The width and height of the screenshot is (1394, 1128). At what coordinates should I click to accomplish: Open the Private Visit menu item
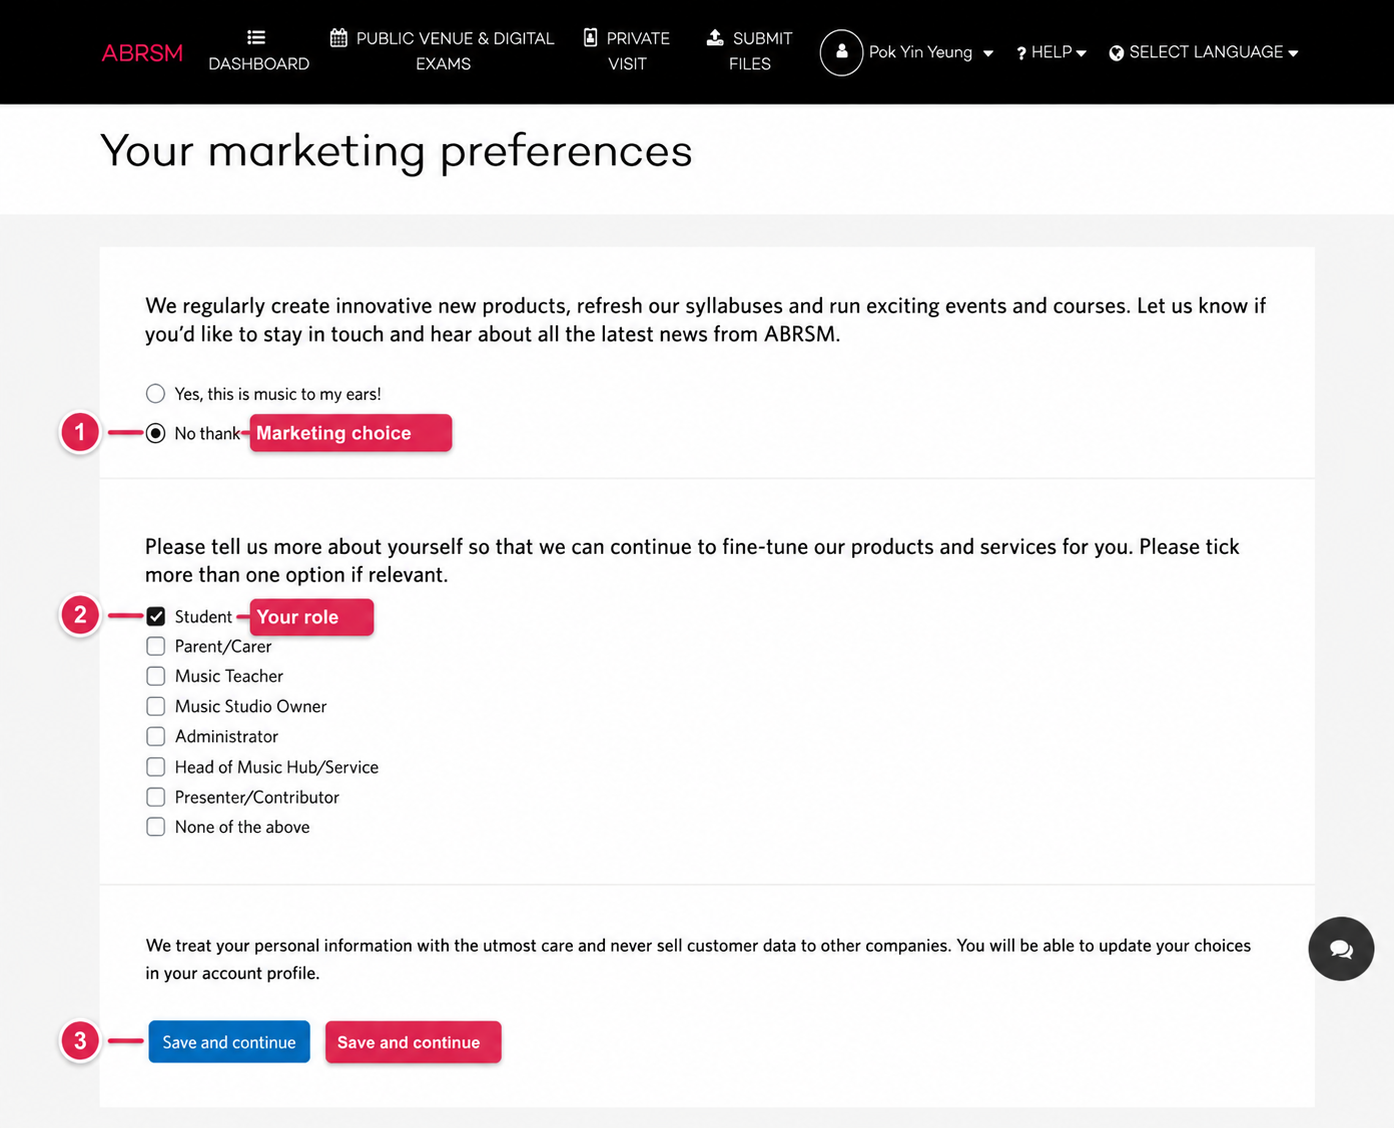(x=627, y=51)
